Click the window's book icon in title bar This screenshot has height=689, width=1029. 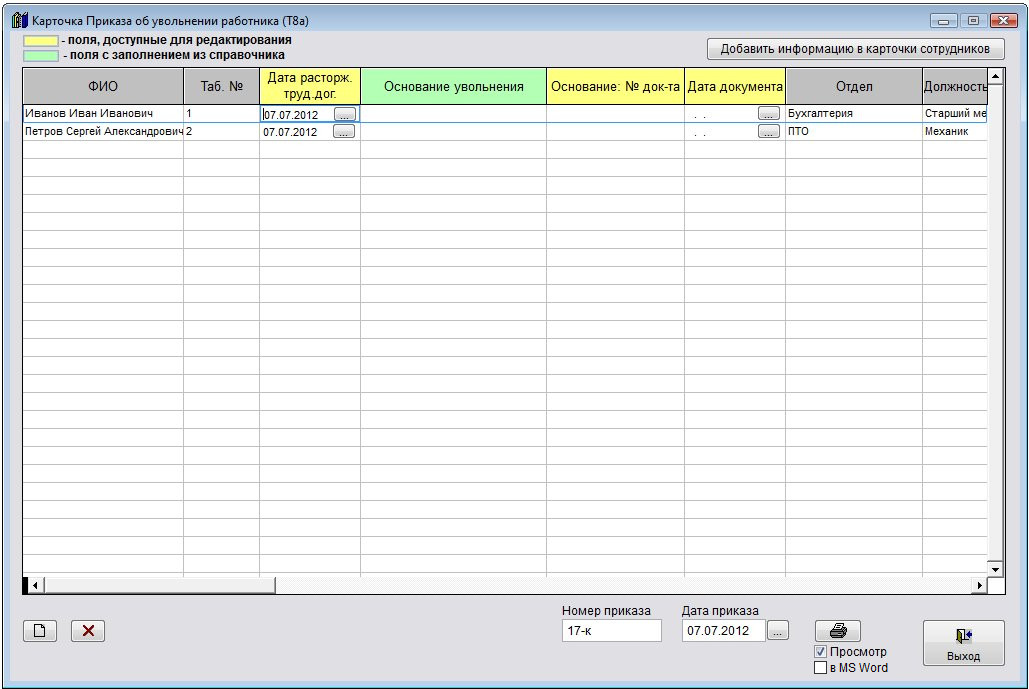[20, 20]
